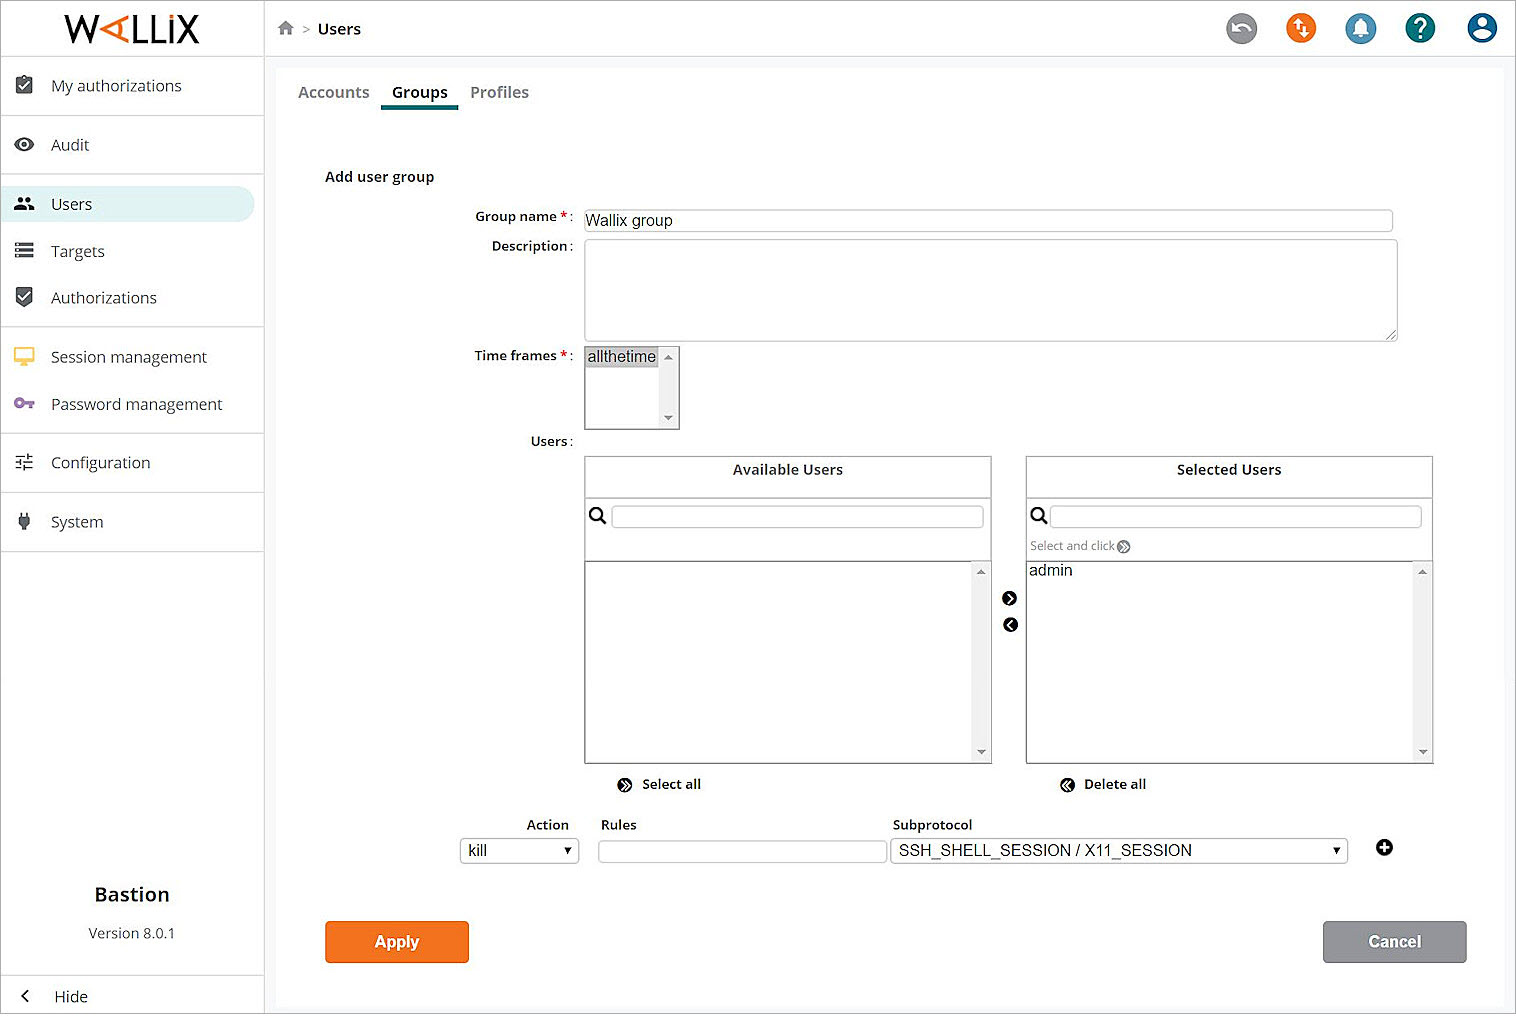Select admin in the Selected Users list
This screenshot has width=1516, height=1026.
[x=1050, y=570]
